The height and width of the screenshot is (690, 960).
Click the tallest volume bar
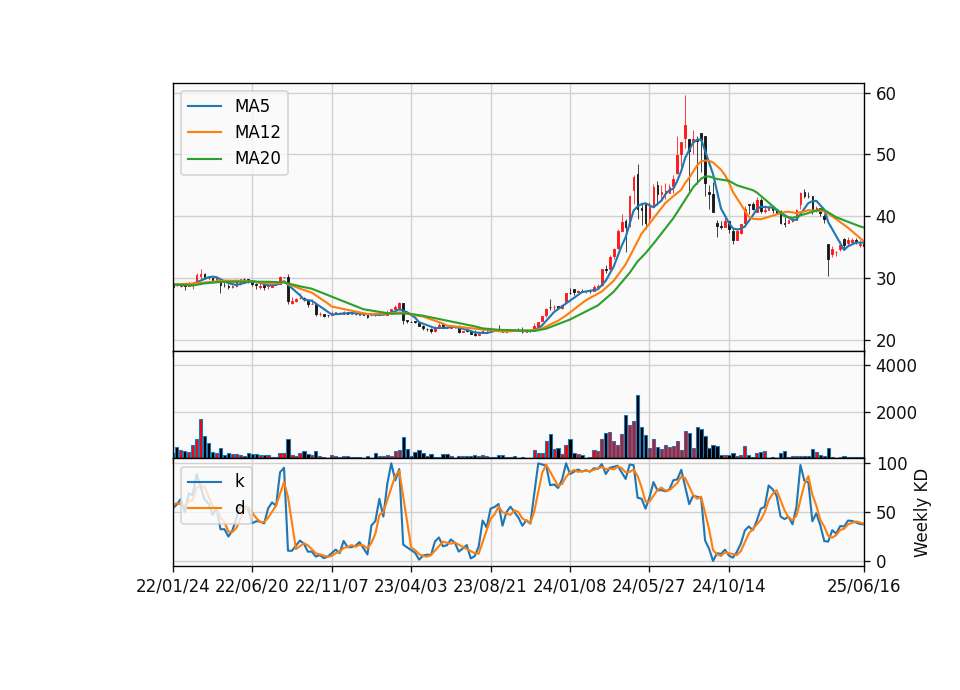(x=638, y=427)
